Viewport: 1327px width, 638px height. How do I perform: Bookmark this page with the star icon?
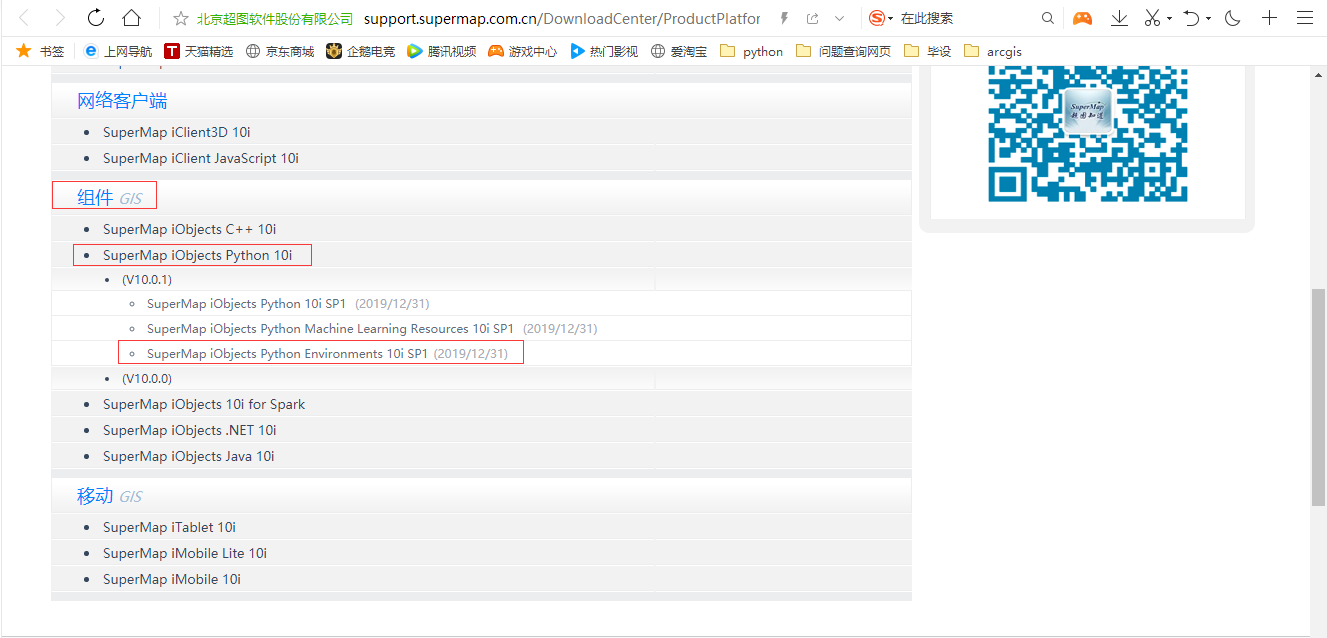[181, 18]
